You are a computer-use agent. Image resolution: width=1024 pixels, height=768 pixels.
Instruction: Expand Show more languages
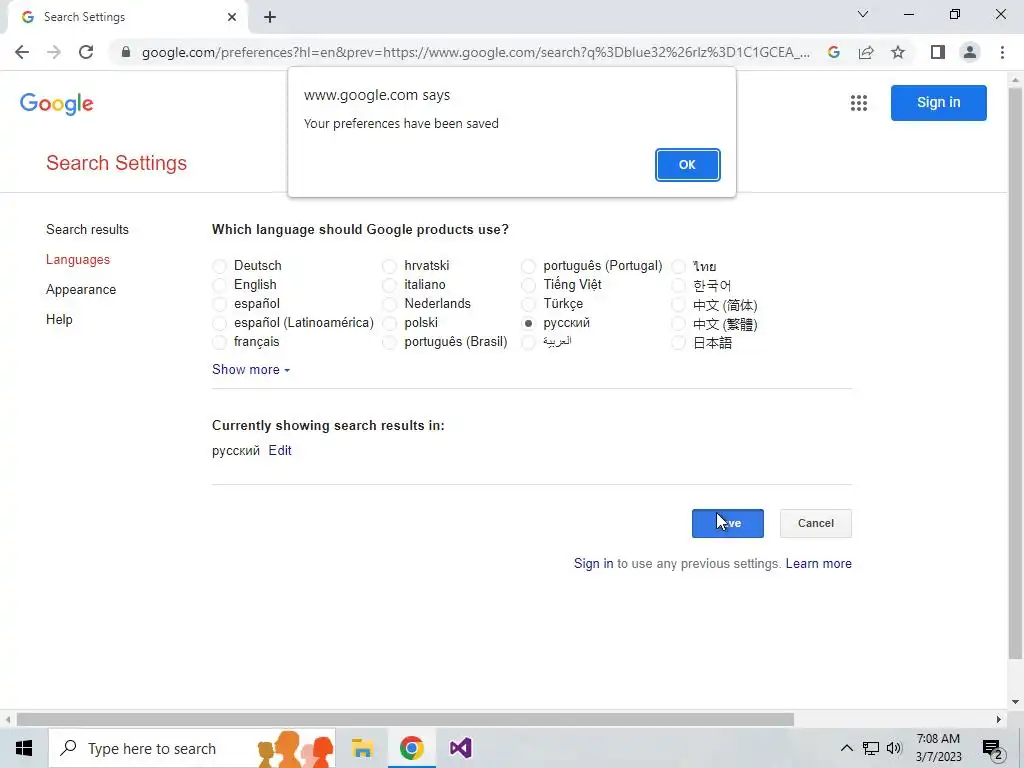coord(251,370)
